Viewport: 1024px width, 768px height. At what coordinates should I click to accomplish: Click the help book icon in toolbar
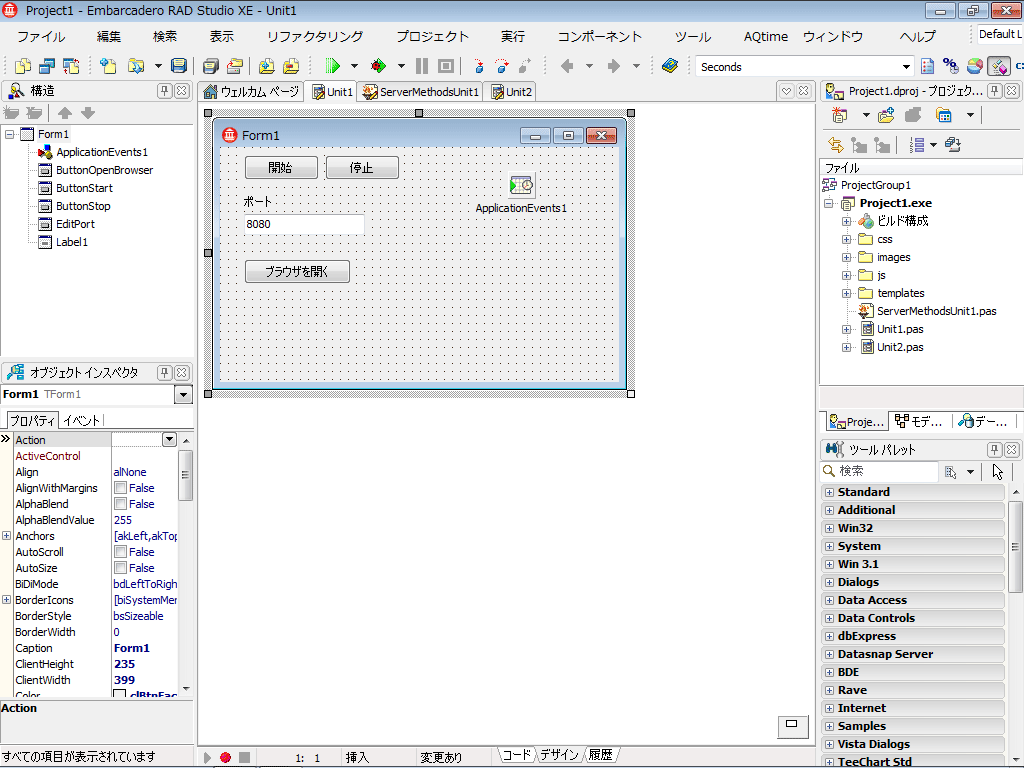[670, 66]
